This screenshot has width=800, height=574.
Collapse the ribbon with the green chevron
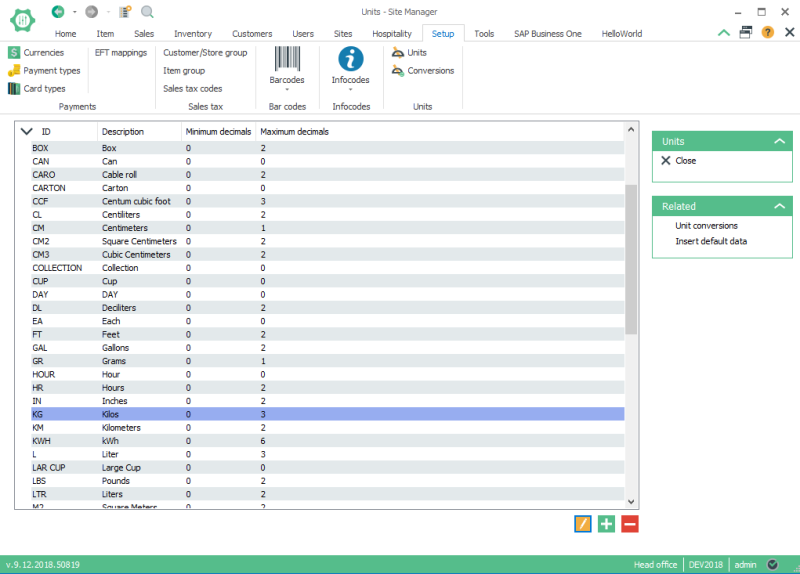724,32
